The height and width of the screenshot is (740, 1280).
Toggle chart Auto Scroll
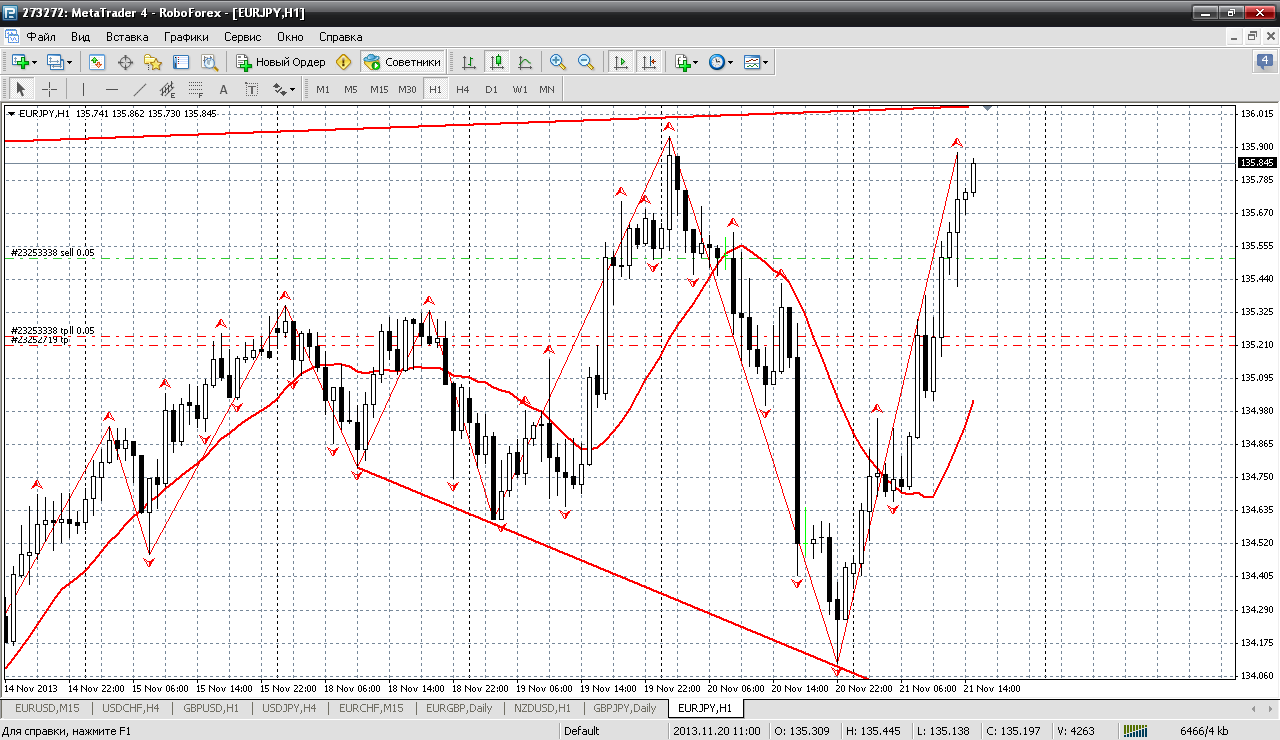621,62
